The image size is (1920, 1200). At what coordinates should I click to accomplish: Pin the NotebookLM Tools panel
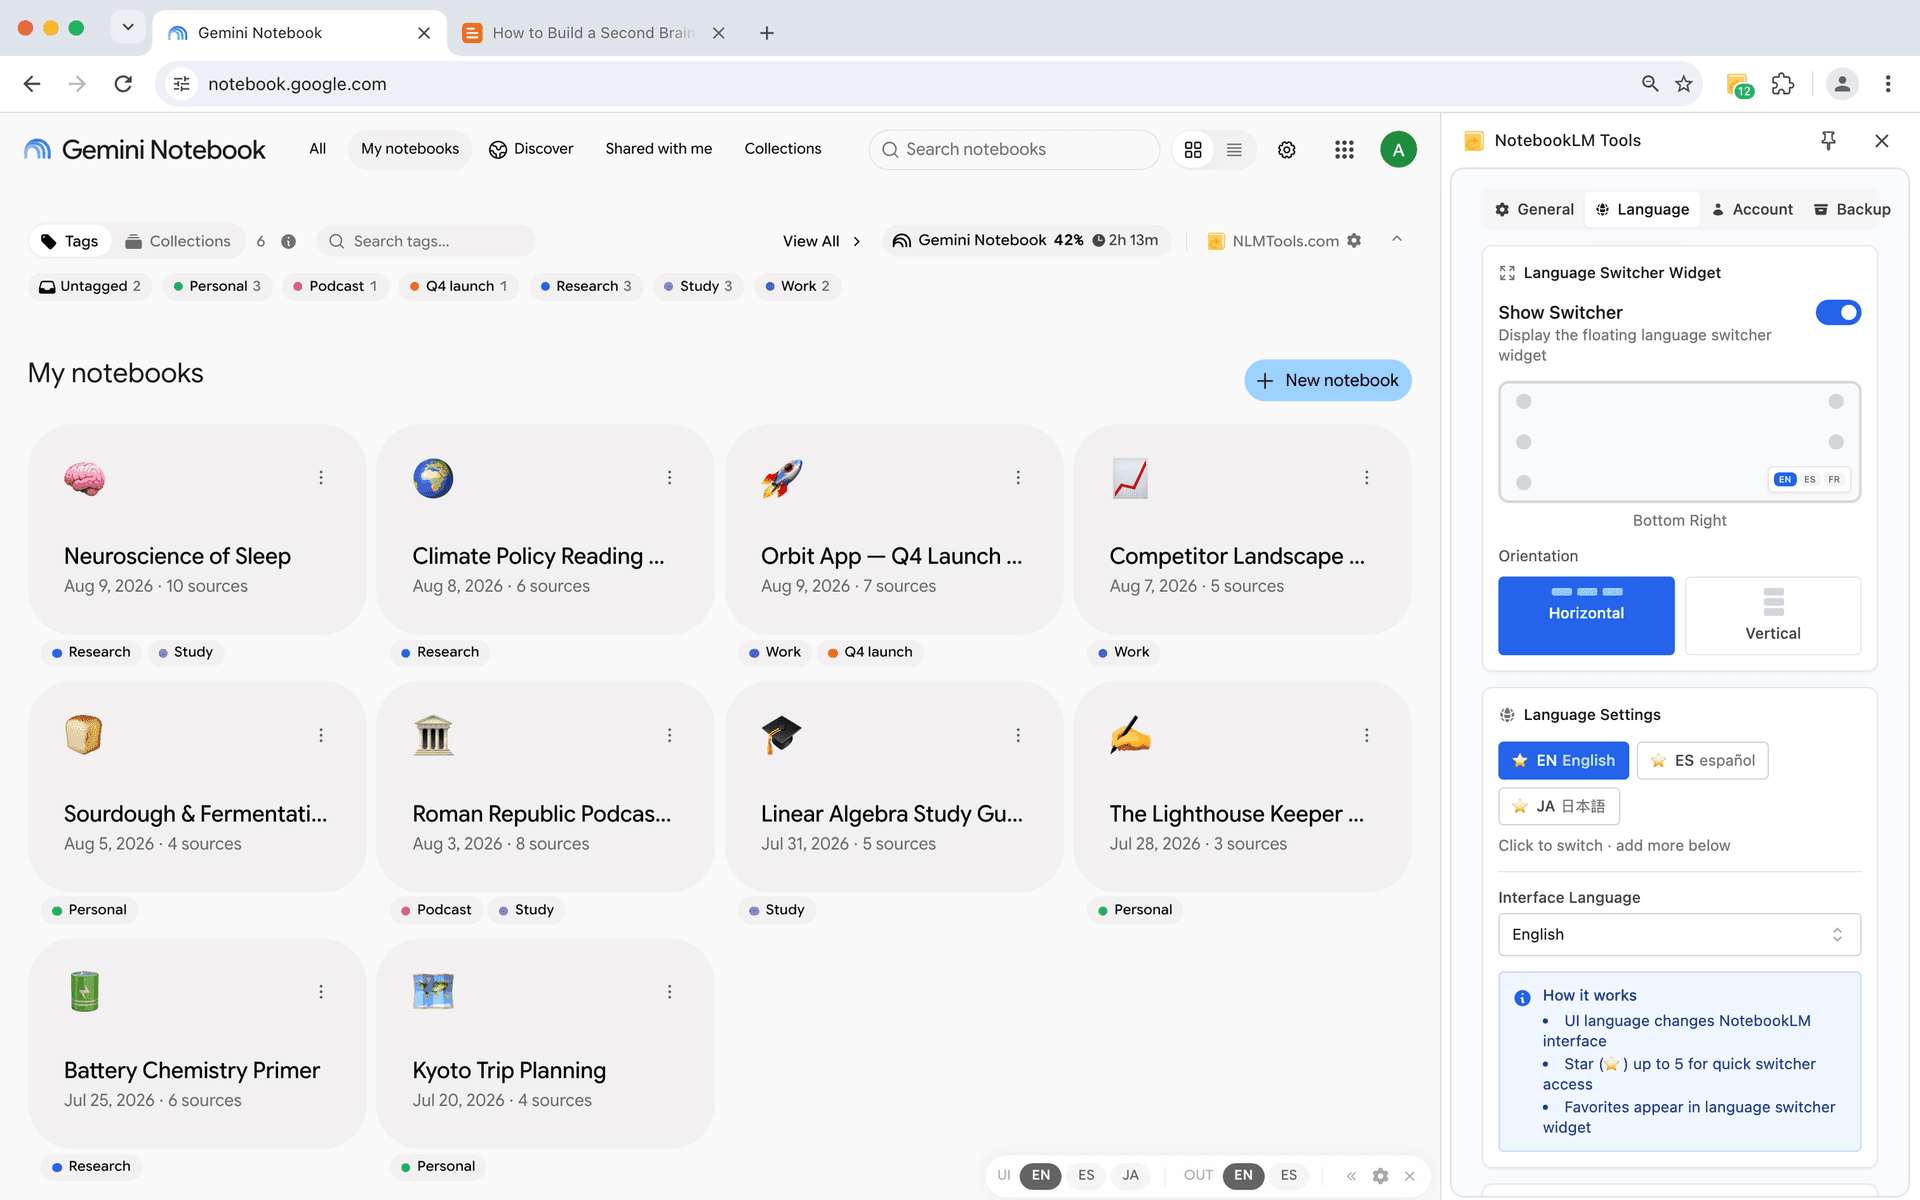coord(1828,141)
